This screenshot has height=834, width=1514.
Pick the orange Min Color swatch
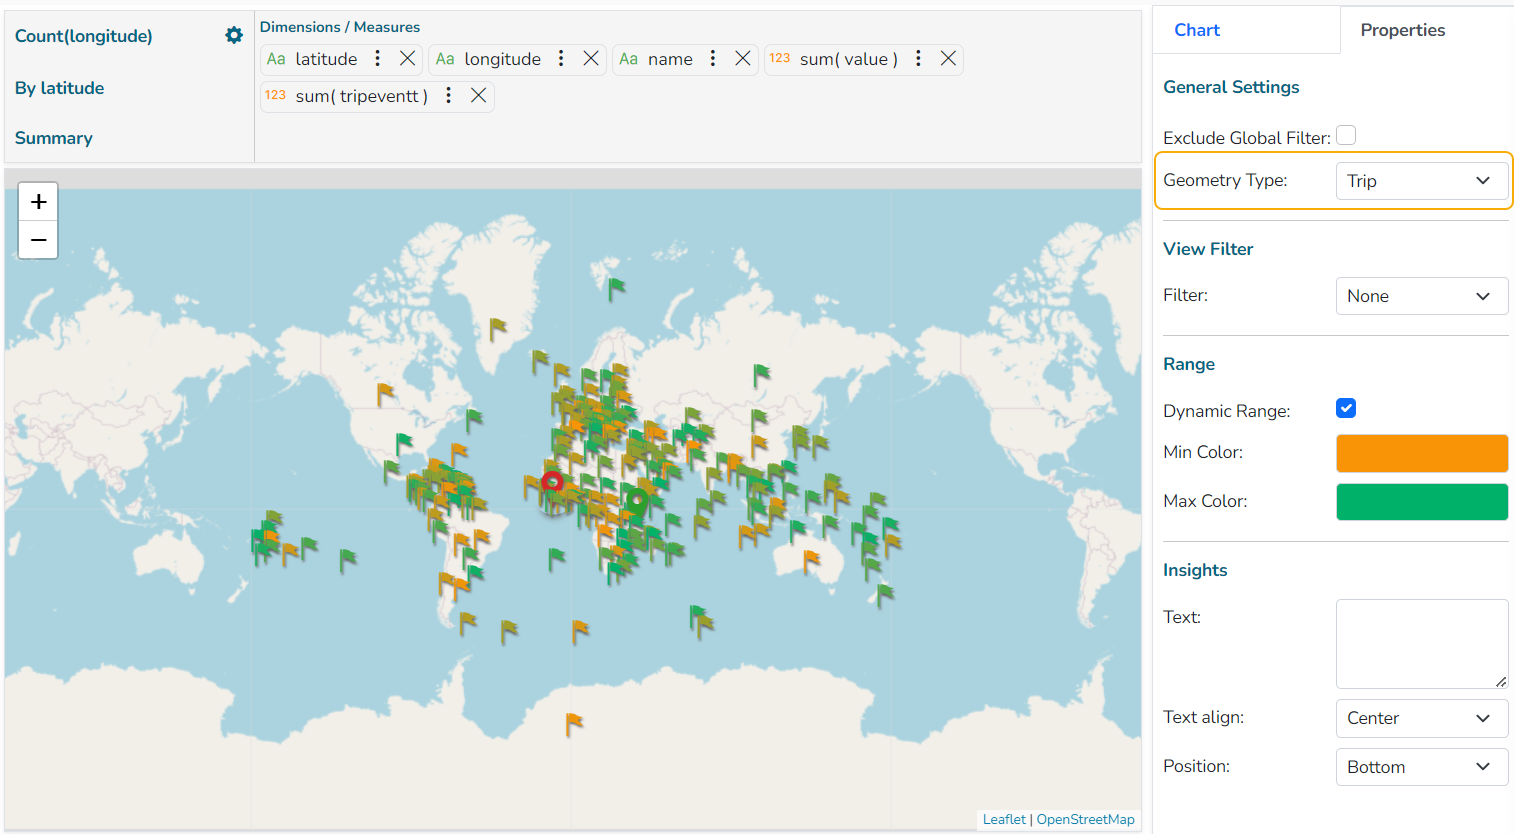click(x=1421, y=453)
